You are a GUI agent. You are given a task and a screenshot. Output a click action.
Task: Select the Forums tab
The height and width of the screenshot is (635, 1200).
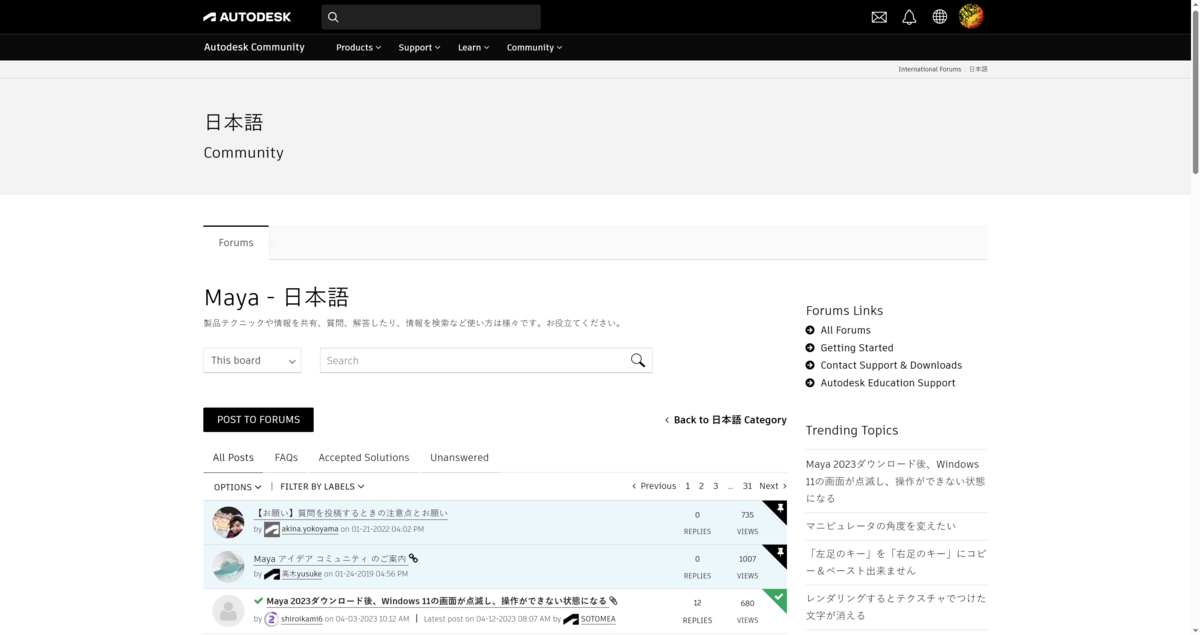pos(236,243)
